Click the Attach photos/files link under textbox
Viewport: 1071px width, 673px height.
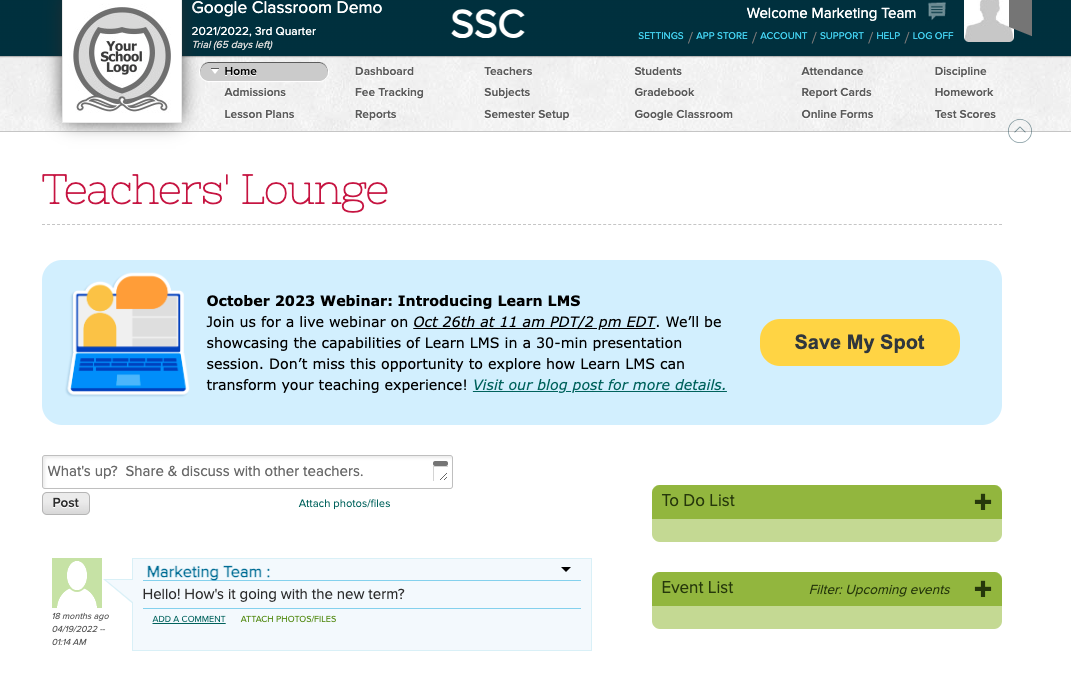pos(344,504)
